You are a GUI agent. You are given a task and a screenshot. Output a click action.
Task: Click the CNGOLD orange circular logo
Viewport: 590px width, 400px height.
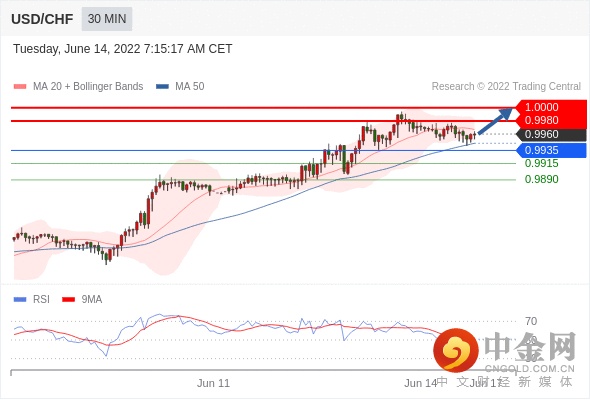tap(456, 350)
